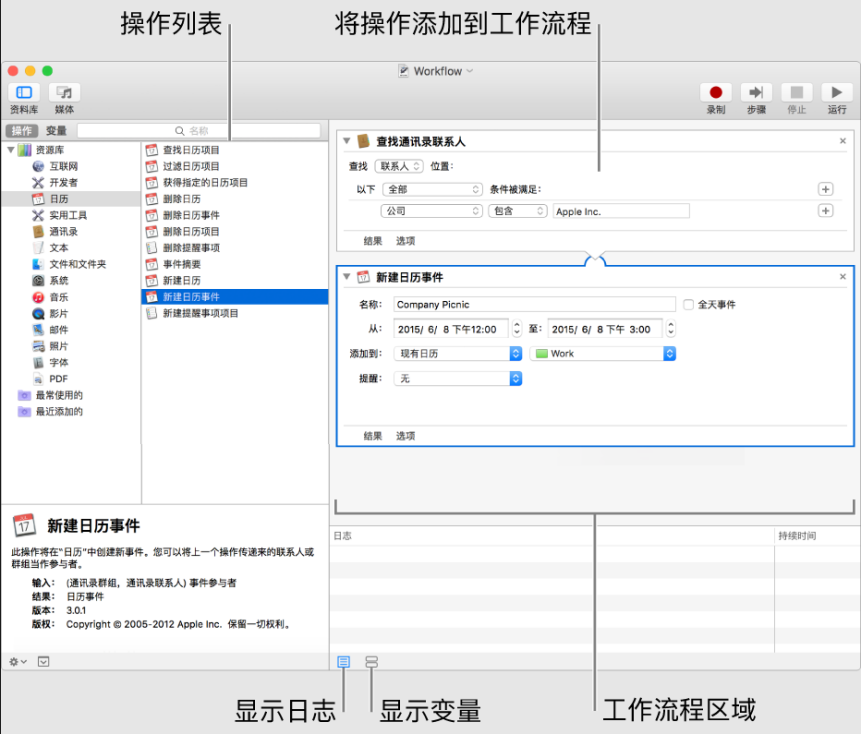The height and width of the screenshot is (734, 861).
Task: Show the log with 显示日志 icon
Action: (x=343, y=660)
